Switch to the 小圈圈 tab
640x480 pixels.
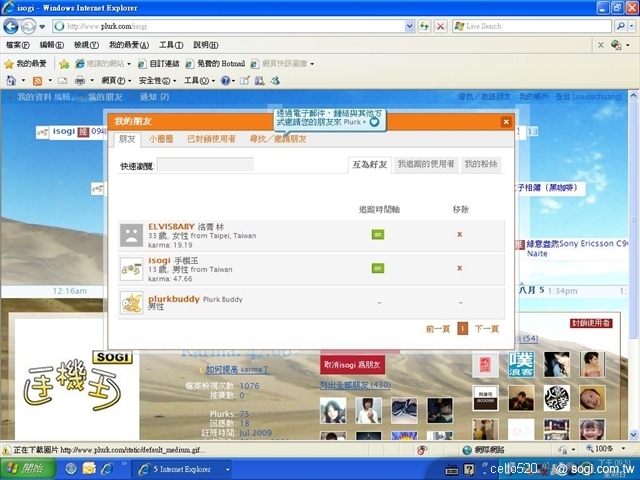(161, 139)
